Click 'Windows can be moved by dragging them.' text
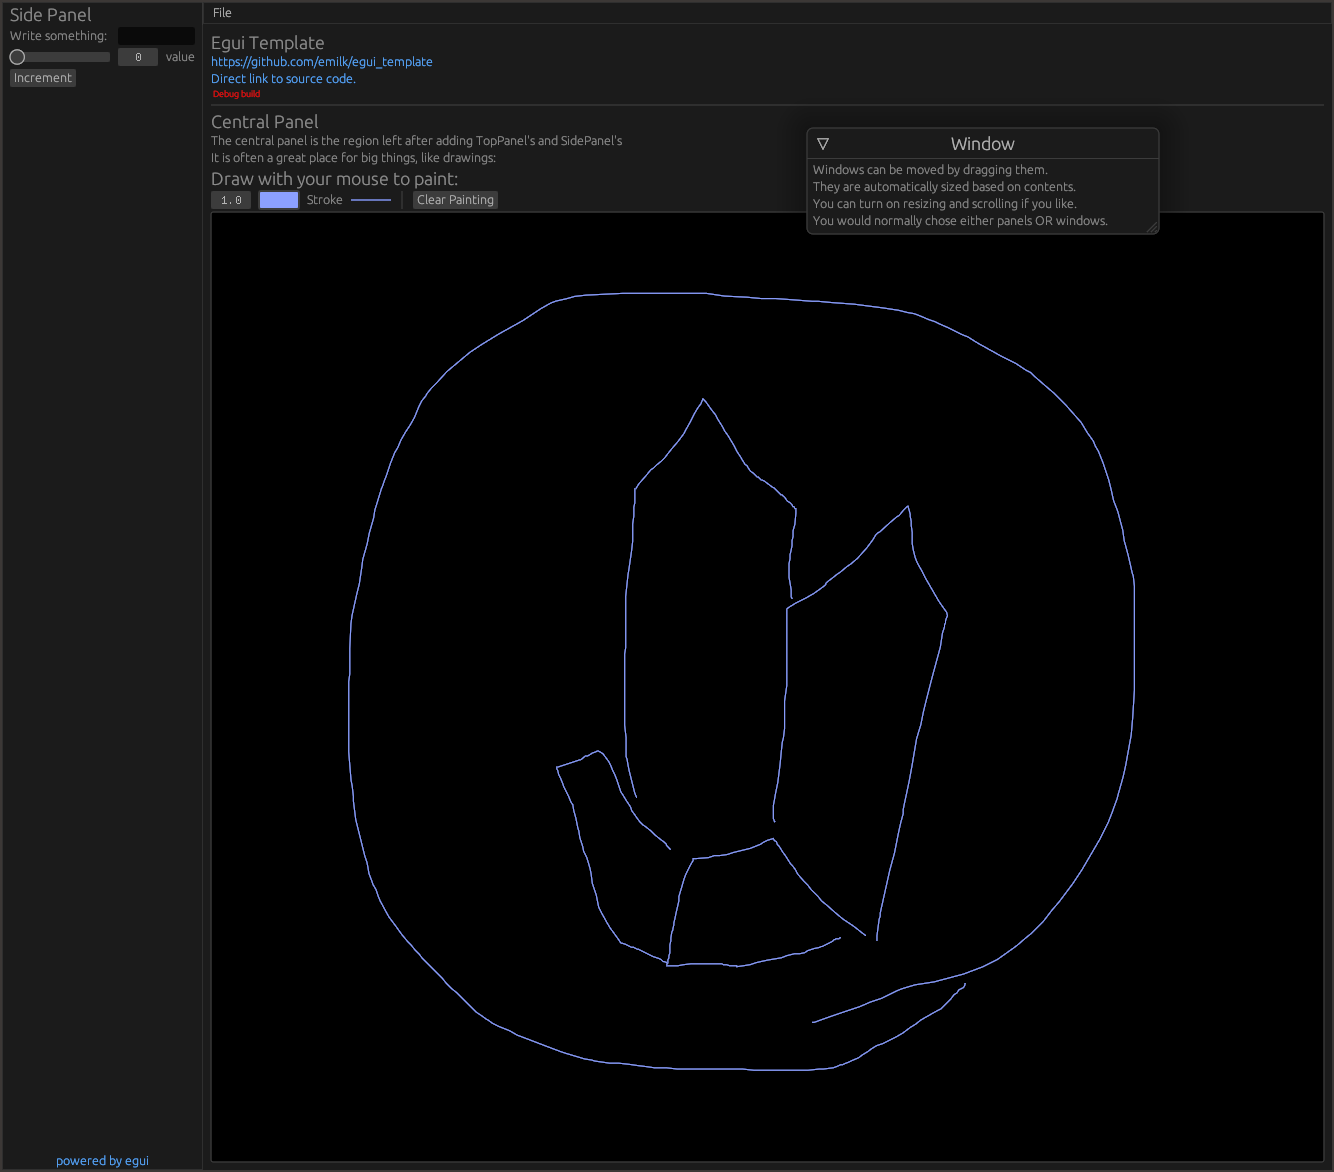The image size is (1334, 1172). 930,170
